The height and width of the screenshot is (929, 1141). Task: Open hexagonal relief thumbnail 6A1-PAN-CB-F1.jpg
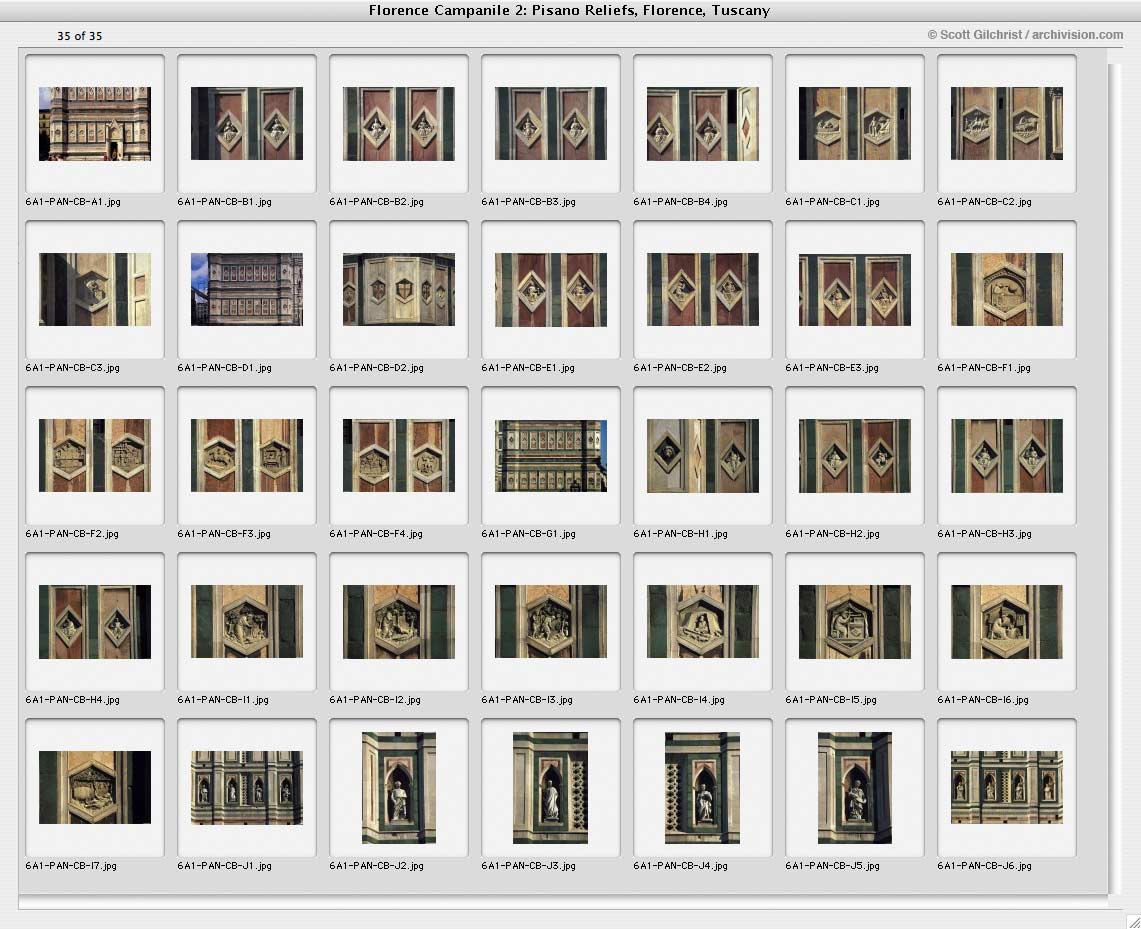pyautogui.click(x=1007, y=290)
